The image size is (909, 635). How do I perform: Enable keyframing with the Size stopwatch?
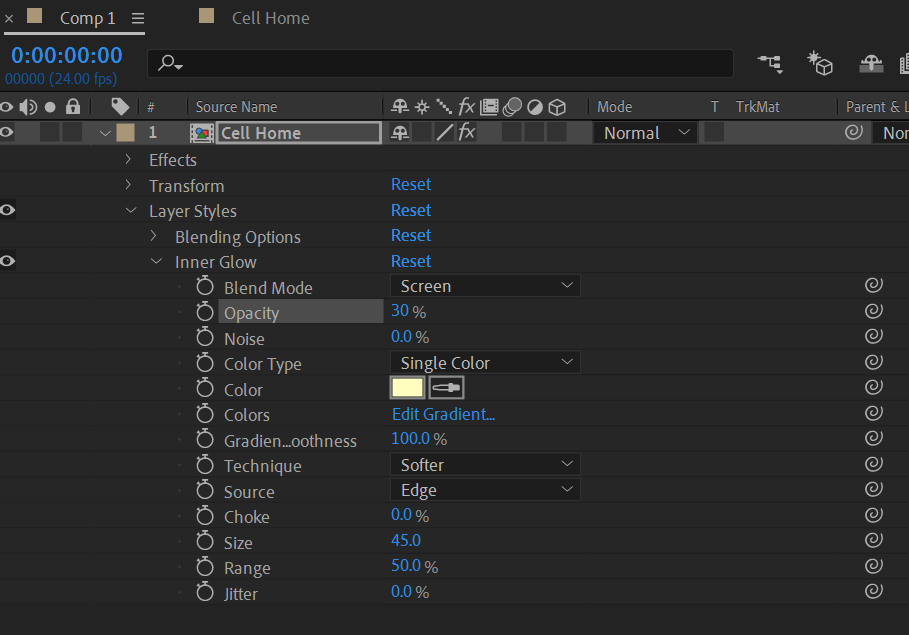(x=205, y=542)
